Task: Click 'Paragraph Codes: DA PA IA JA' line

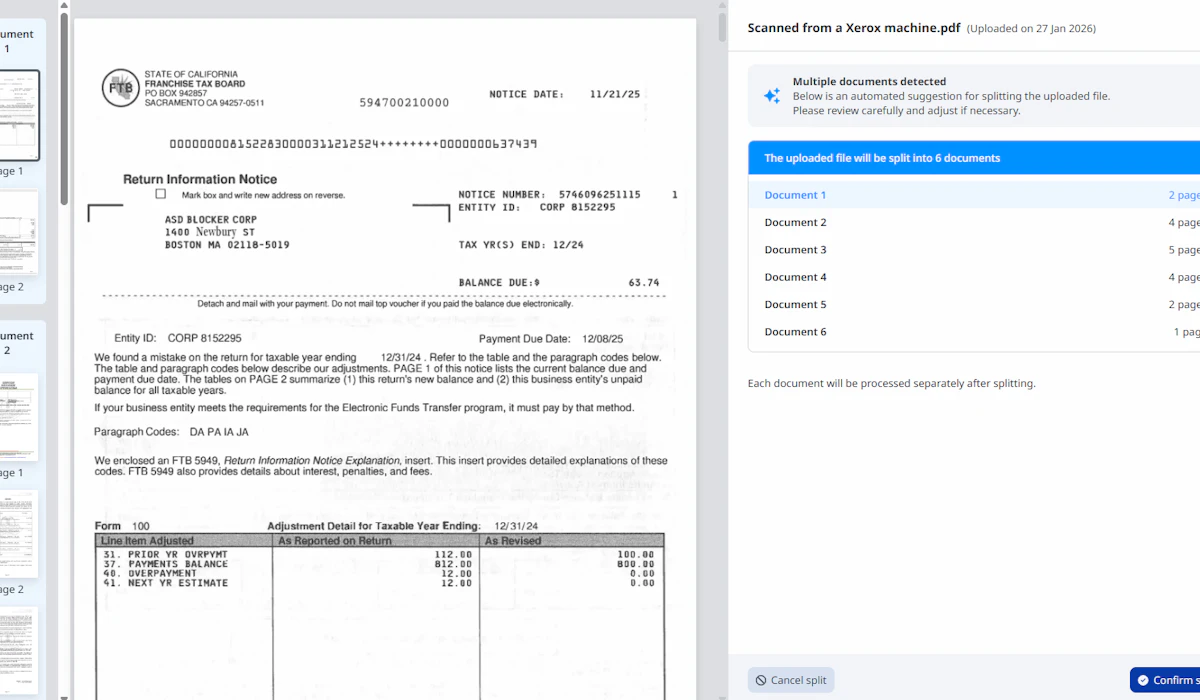Action: (x=171, y=432)
